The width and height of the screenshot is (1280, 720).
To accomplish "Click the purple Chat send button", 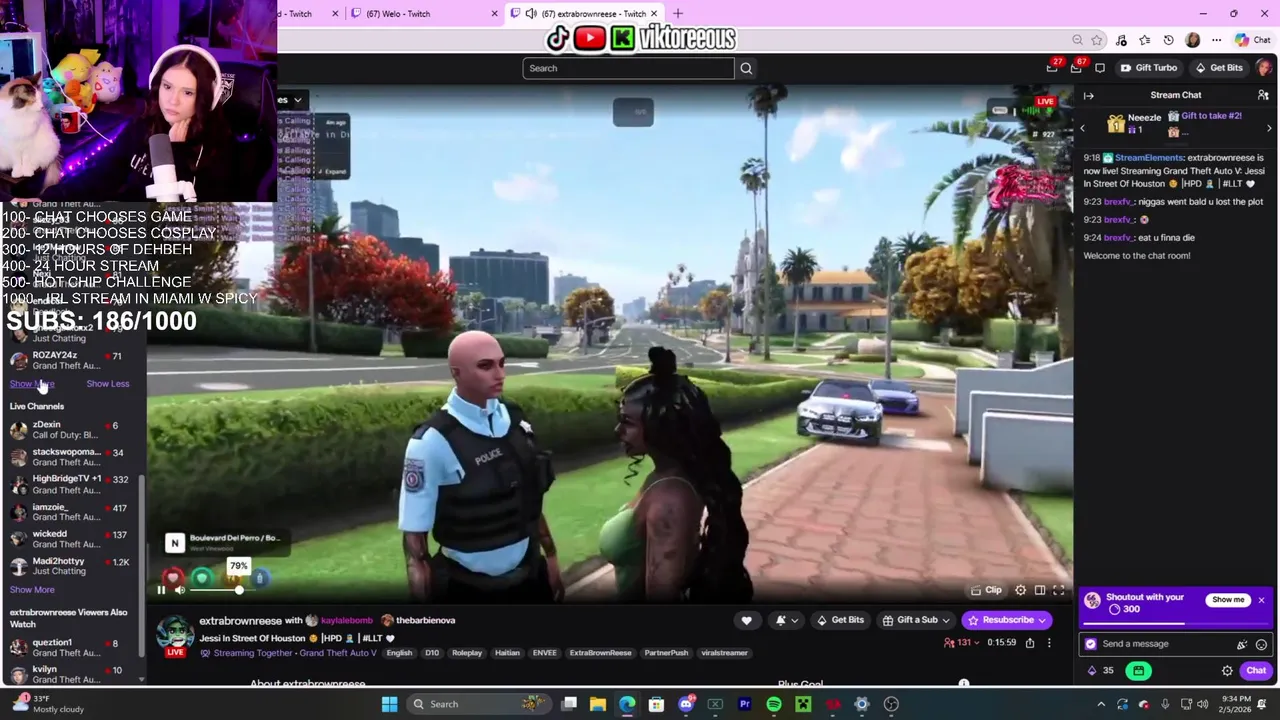I will click(1256, 671).
